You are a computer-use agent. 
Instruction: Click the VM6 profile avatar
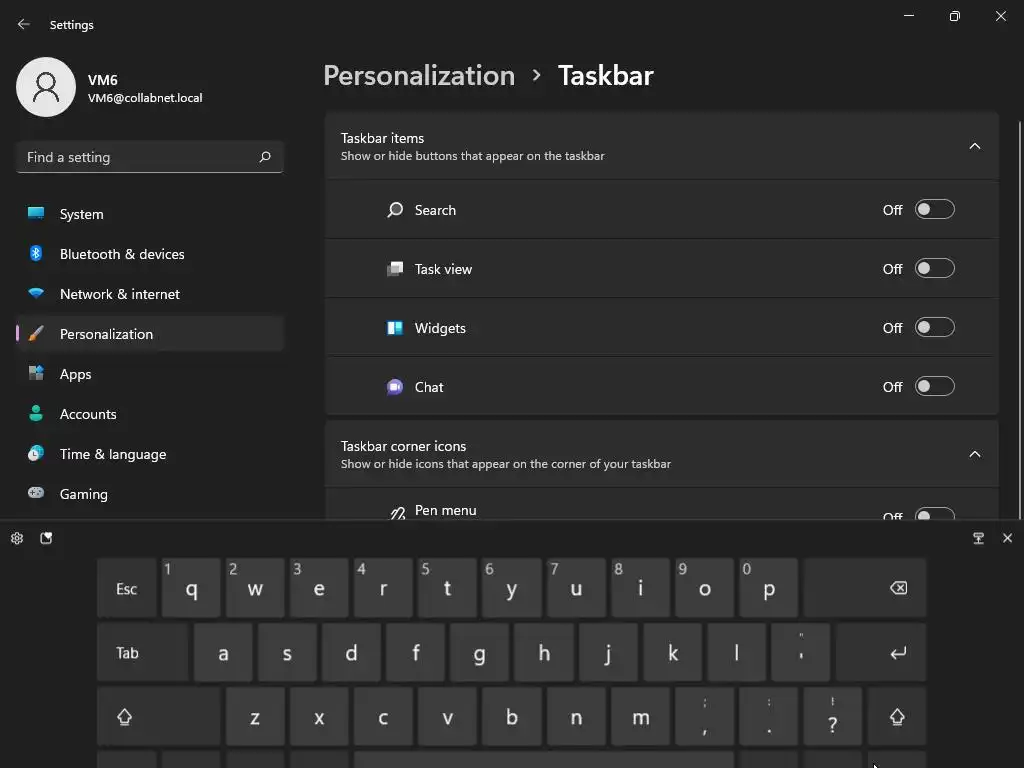(46, 87)
